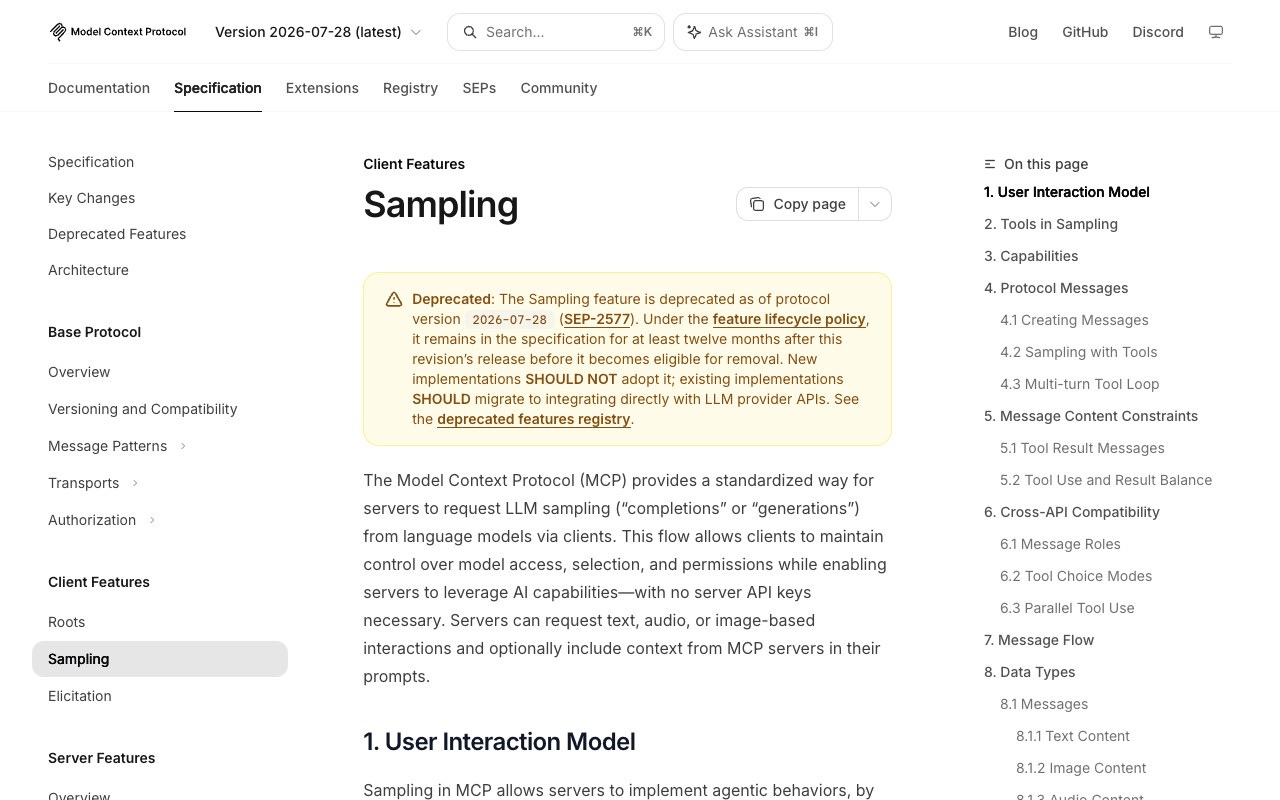Viewport: 1280px width, 800px height.
Task: Jump to 7. Message Flow
Action: 1039,640
